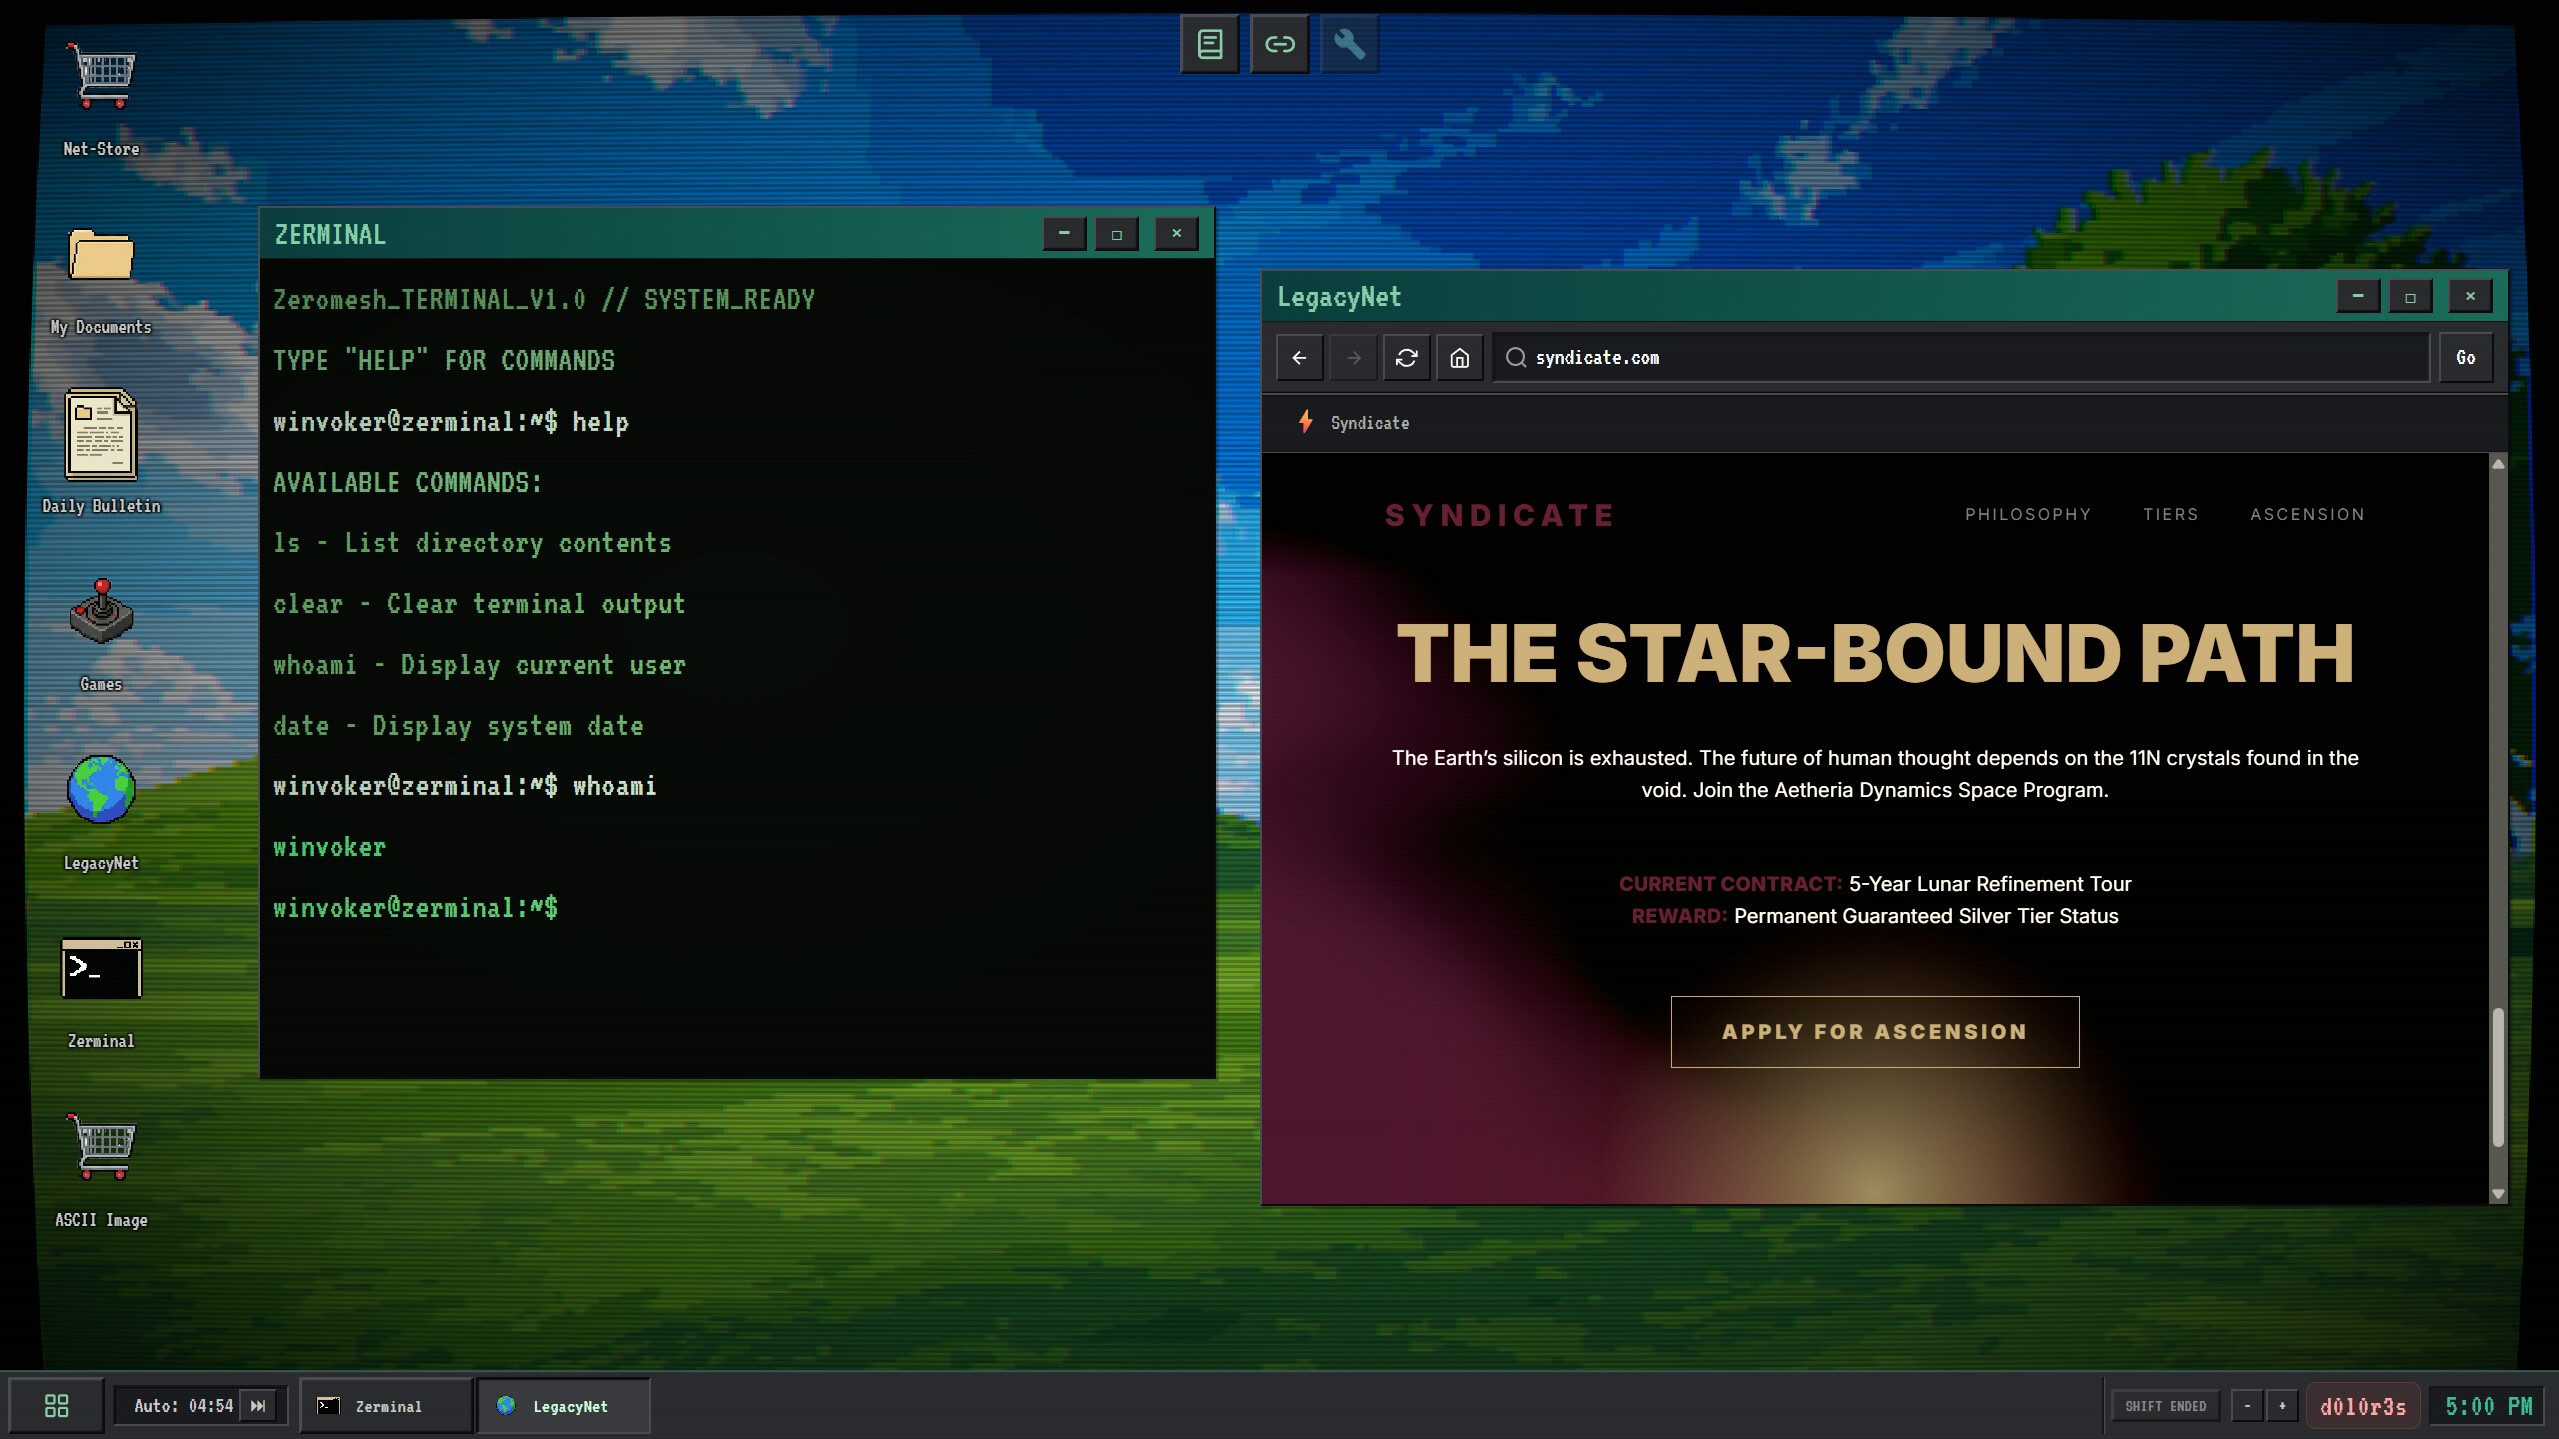2559x1439 pixels.
Task: Click the LegacyNet page scrollbar thumb
Action: click(2498, 1077)
